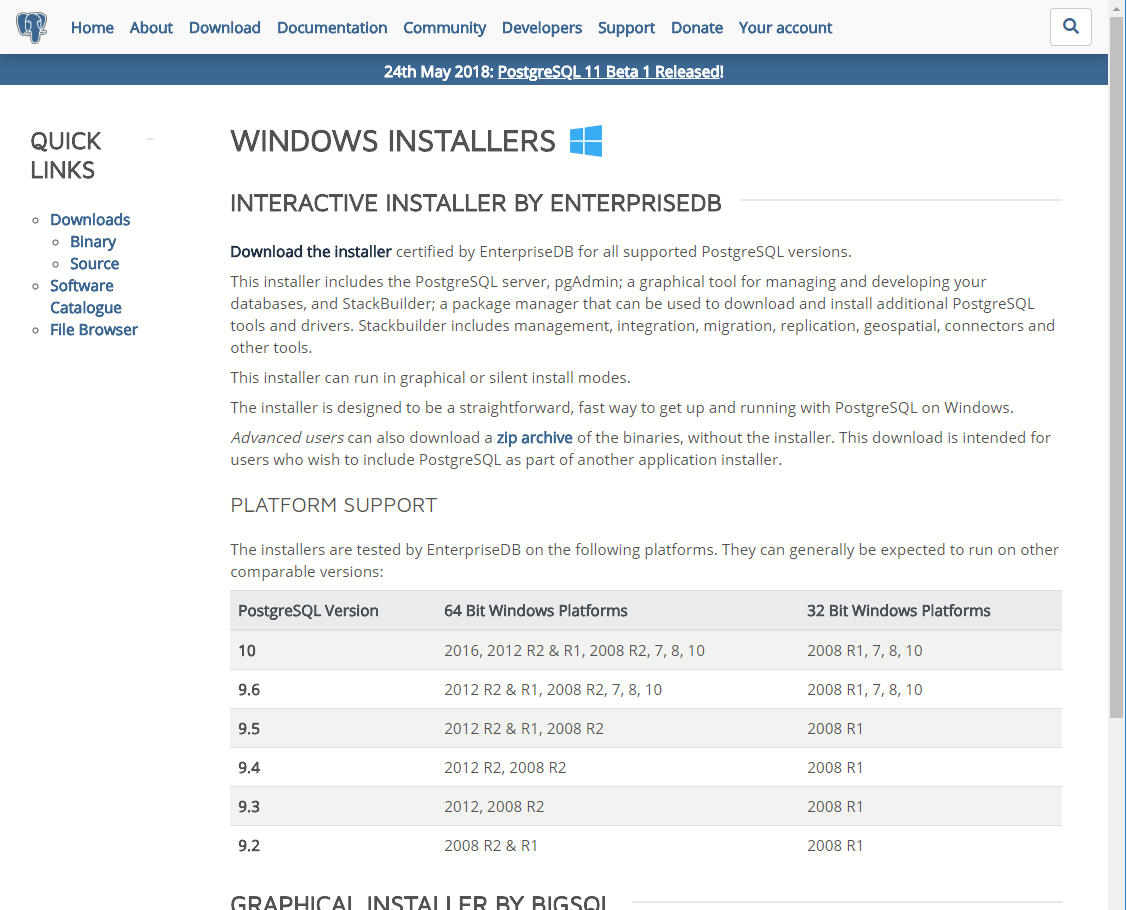Click the Download the installer link
This screenshot has height=910, width=1127.
310,252
